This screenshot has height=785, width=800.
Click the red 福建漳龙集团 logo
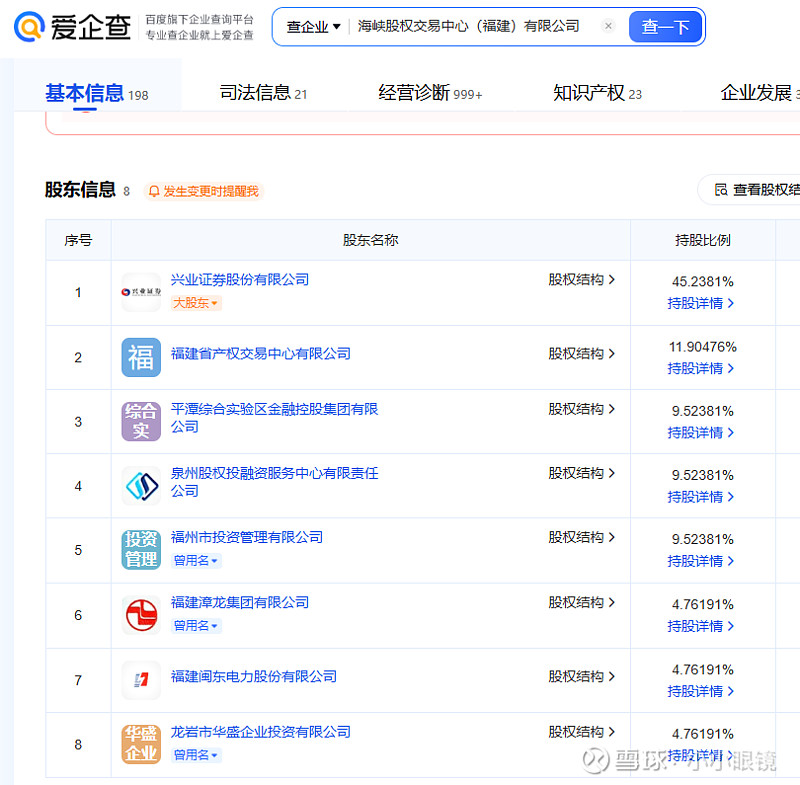tap(141, 615)
